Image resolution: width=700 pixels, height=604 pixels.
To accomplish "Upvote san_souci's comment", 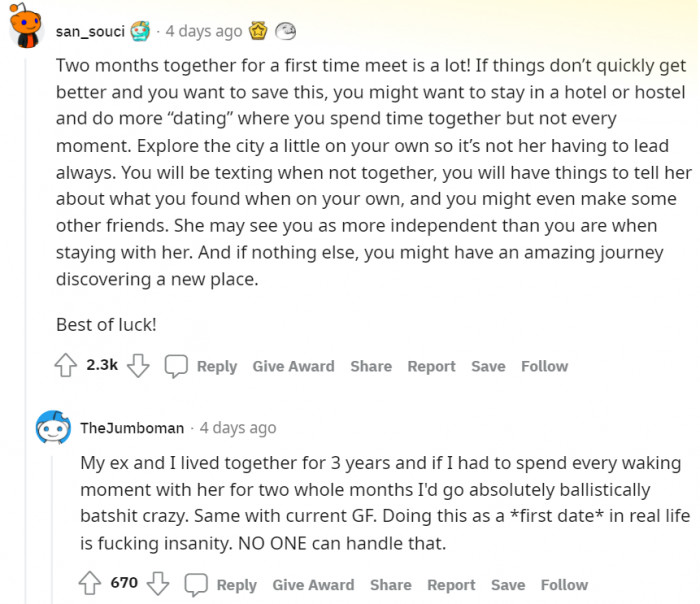I will [67, 366].
